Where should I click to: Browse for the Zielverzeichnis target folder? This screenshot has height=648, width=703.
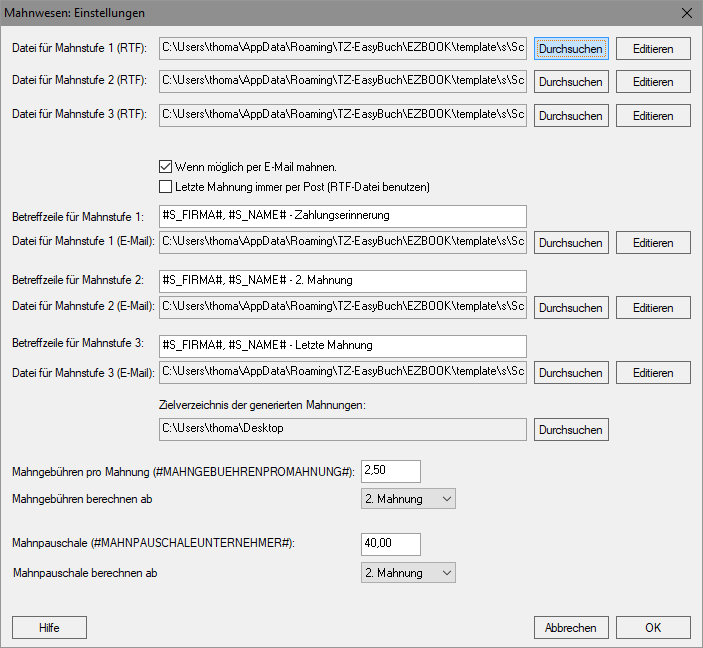(x=571, y=430)
